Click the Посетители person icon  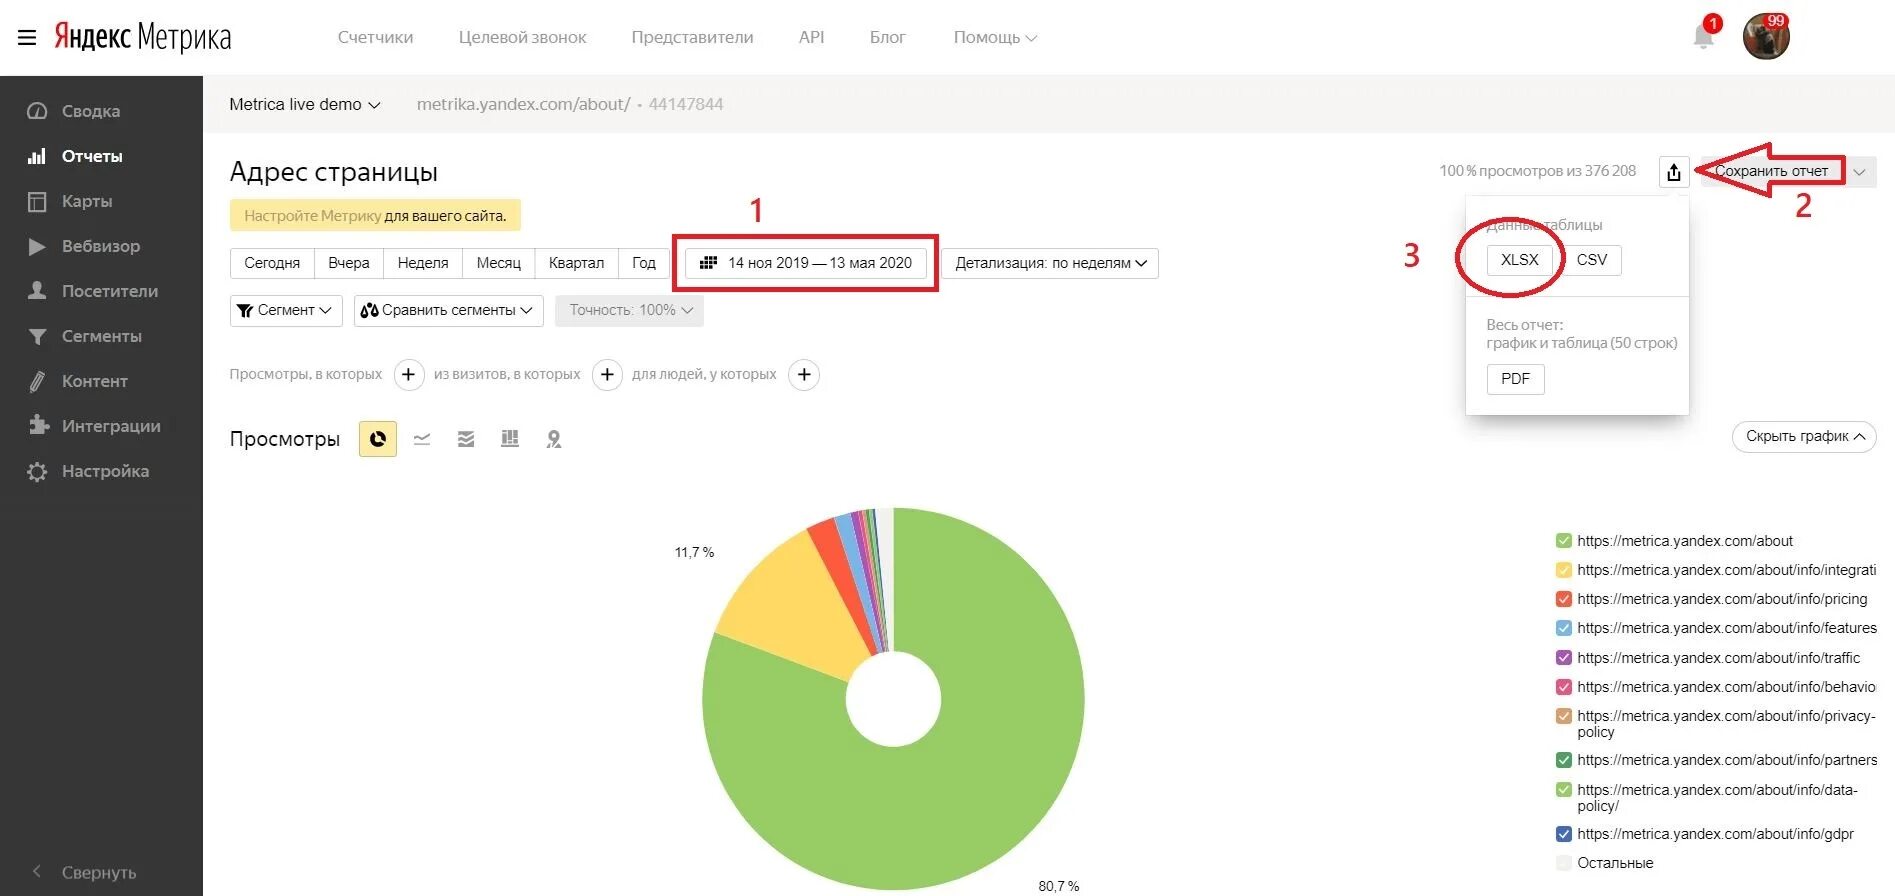pos(37,291)
